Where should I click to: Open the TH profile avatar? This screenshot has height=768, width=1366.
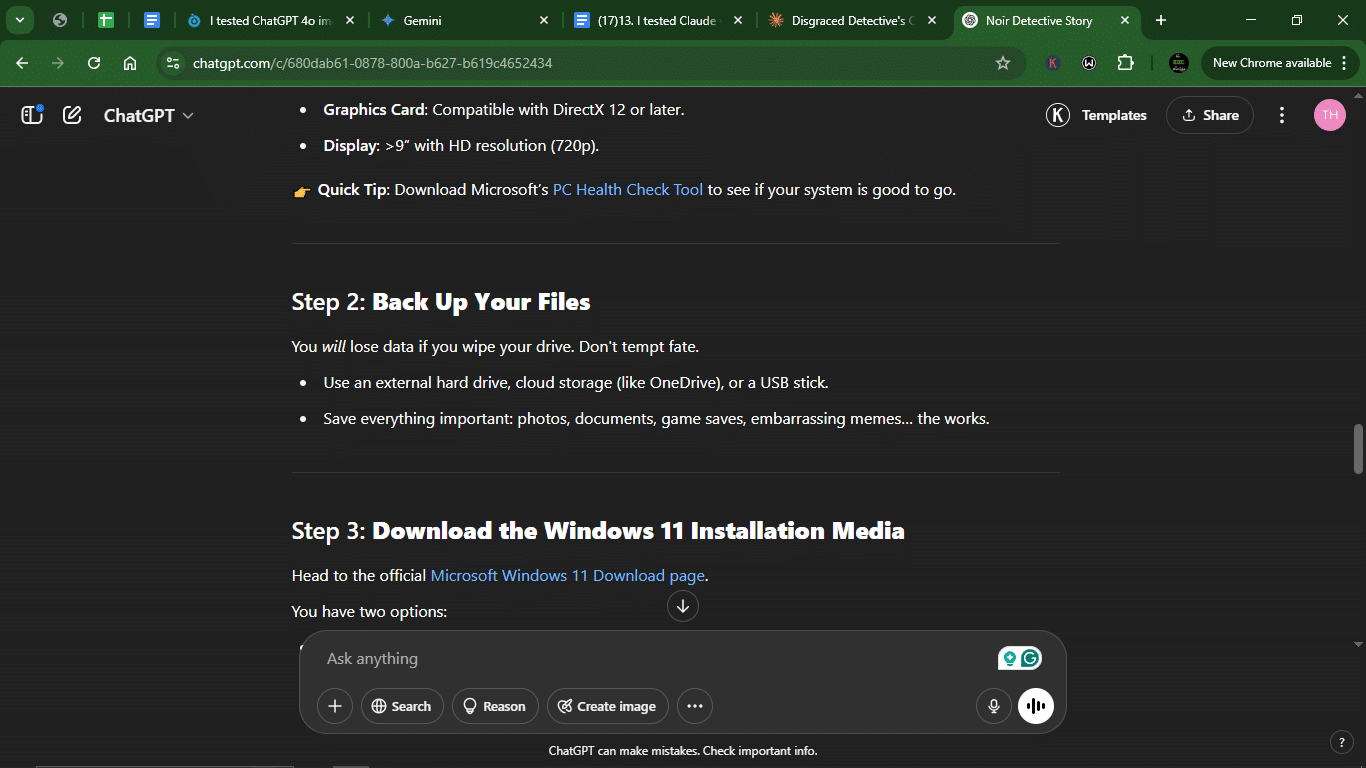pos(1329,115)
